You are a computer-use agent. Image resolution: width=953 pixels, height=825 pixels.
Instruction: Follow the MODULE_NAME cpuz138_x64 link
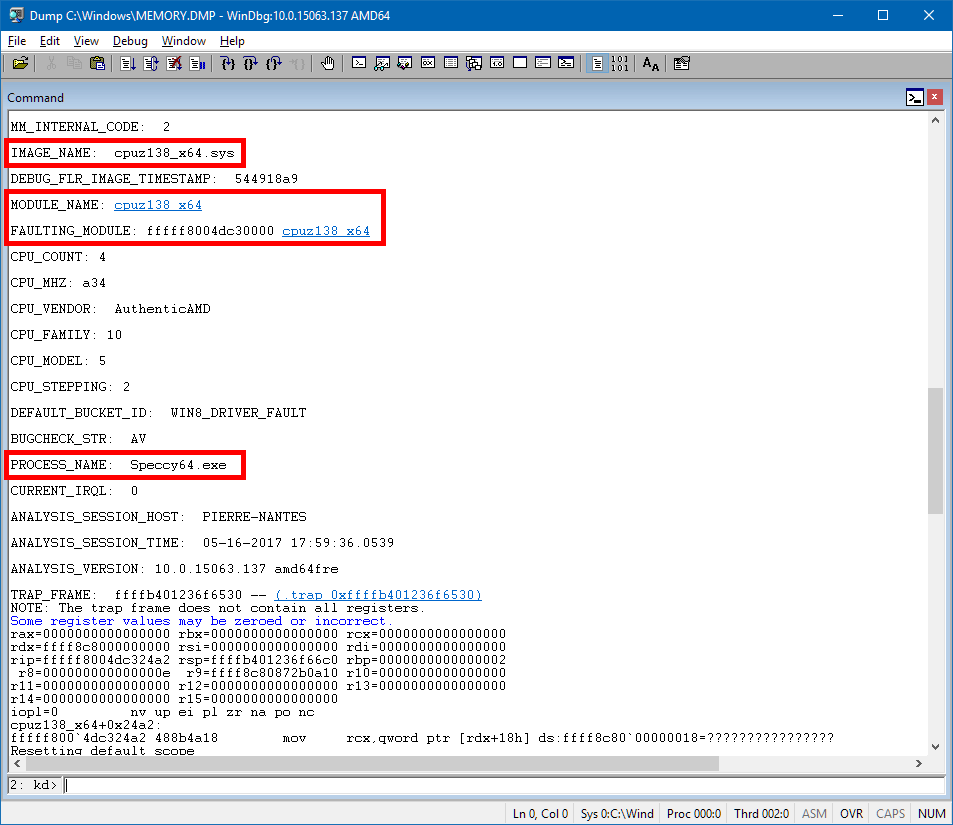[158, 205]
